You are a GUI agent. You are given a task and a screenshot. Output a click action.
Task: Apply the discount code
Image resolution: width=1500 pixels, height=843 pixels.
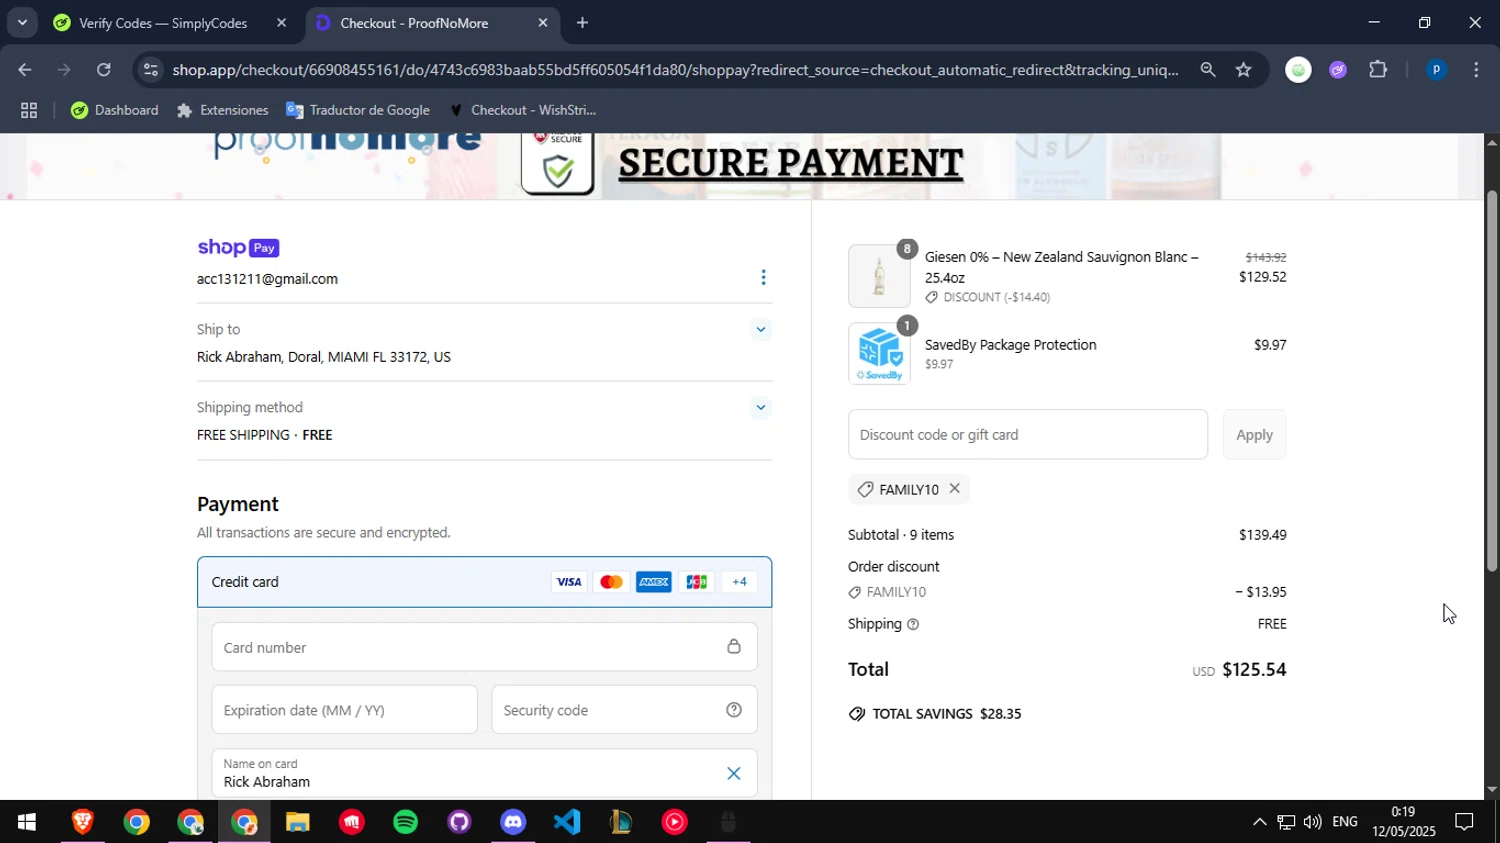(1254, 434)
